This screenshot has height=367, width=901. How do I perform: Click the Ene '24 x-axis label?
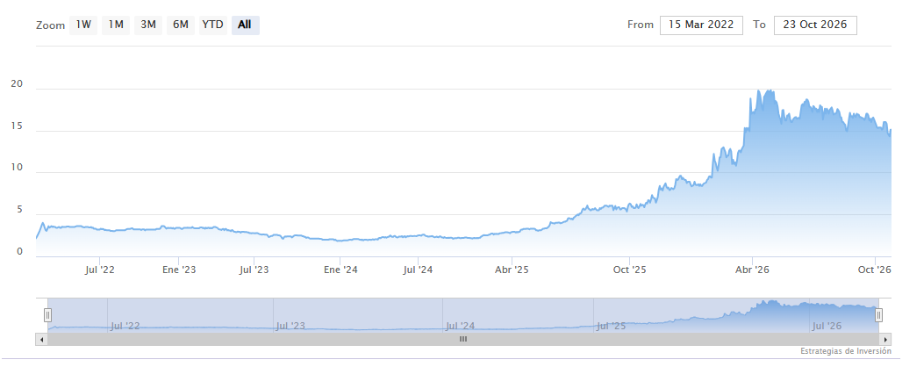tap(340, 269)
